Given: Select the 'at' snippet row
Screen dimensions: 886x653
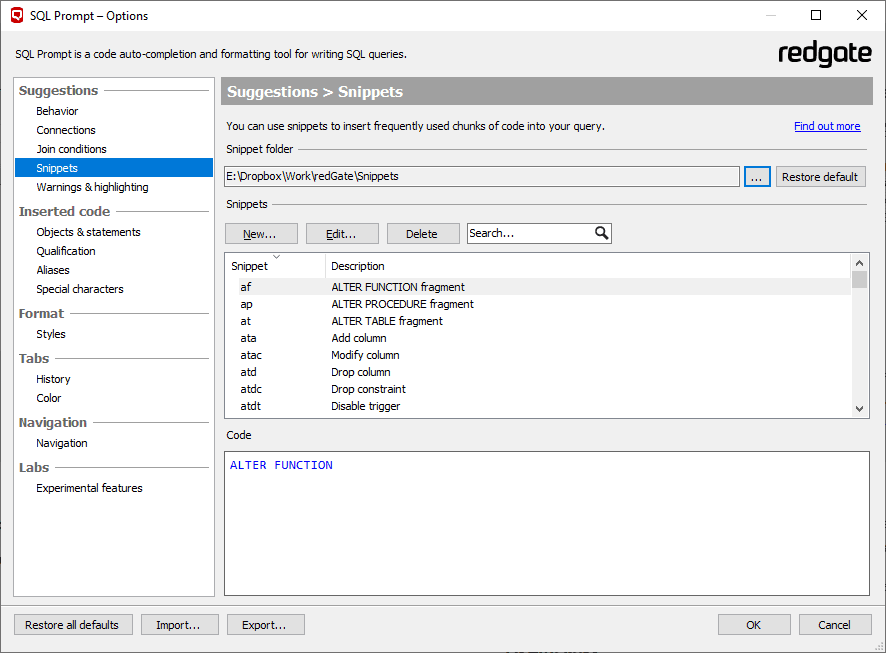Looking at the screenshot, I should (x=538, y=321).
